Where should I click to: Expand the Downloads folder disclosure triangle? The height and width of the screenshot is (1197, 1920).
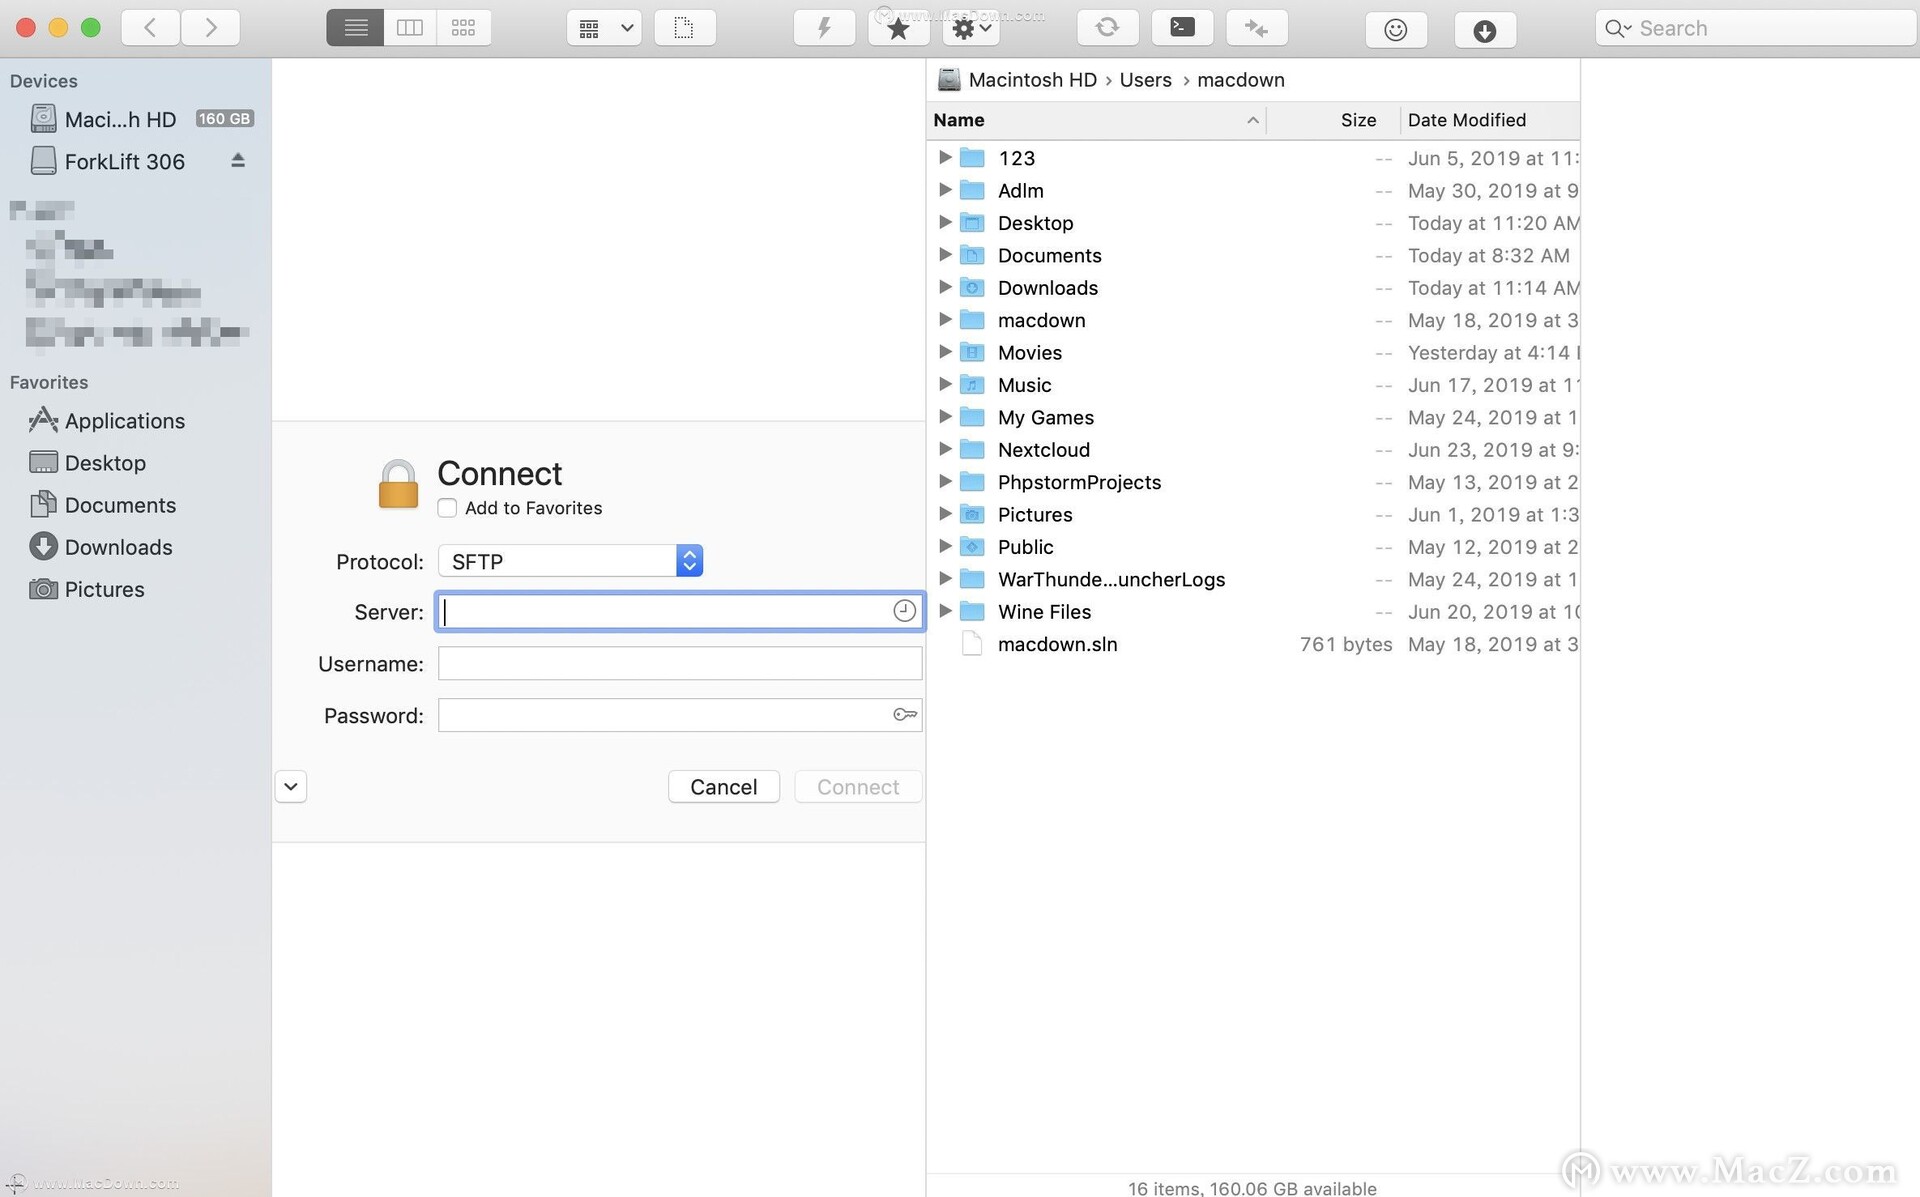(943, 287)
